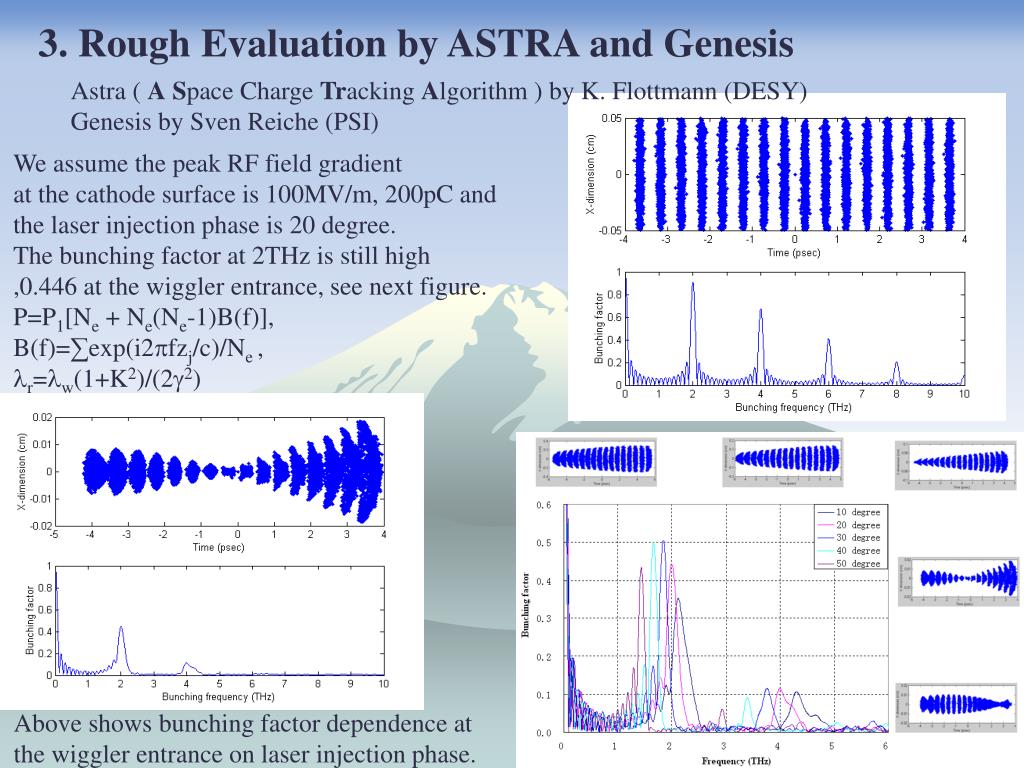Click the '50 degree' legend entry

point(850,564)
